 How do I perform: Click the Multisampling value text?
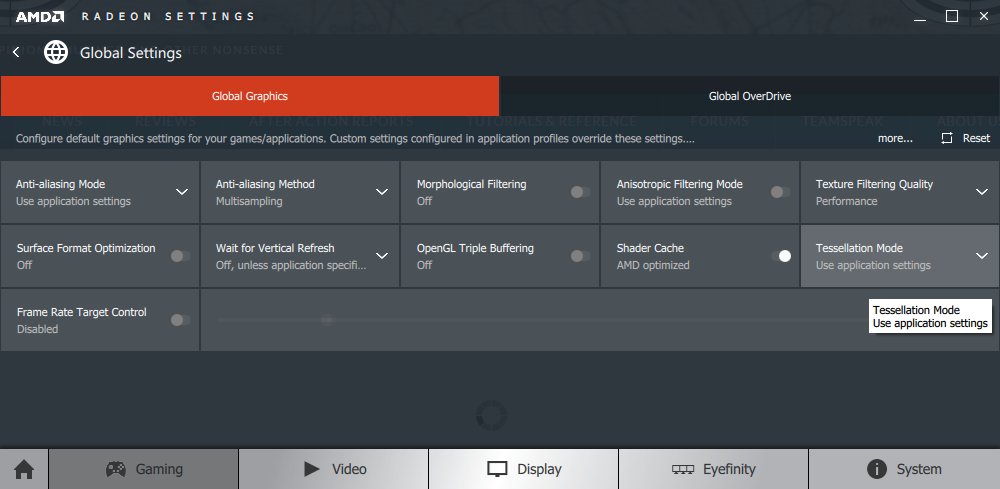[x=249, y=201]
